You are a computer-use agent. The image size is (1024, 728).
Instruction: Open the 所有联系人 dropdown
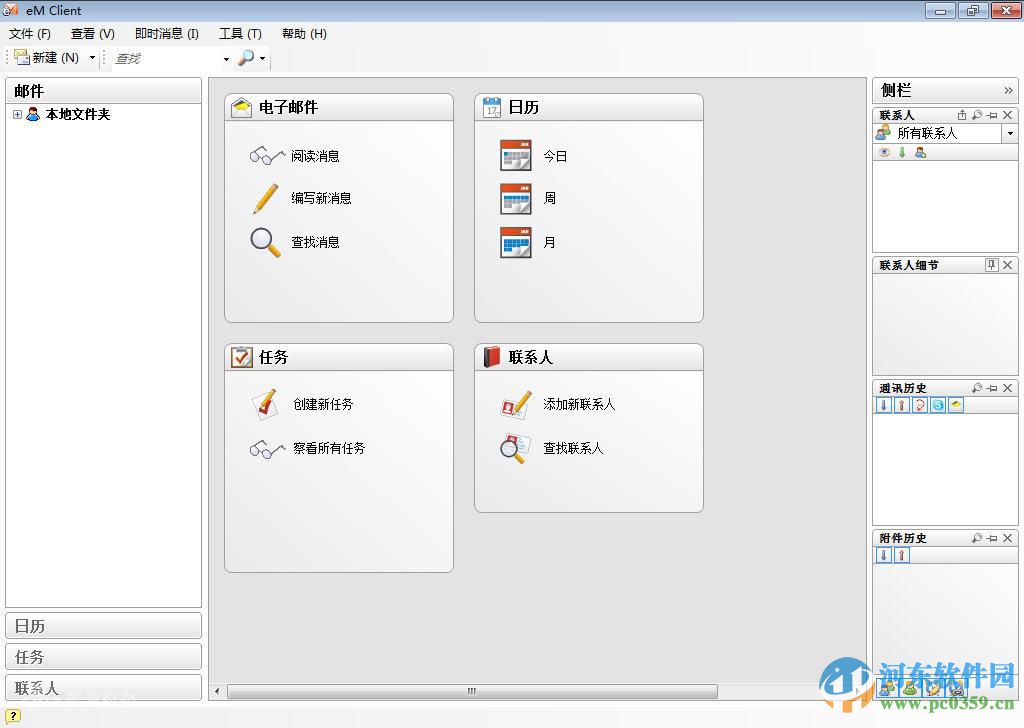(x=1008, y=132)
